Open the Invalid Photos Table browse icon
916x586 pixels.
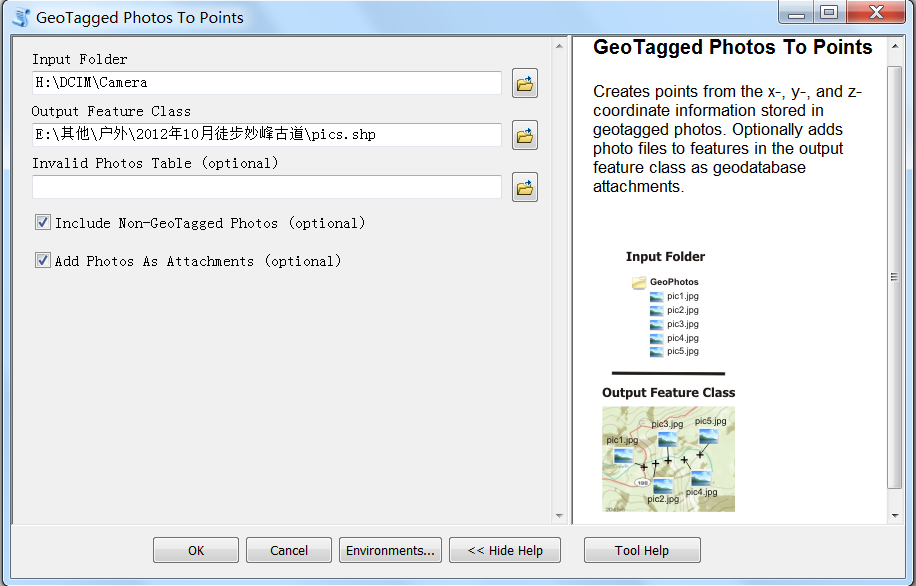(524, 187)
